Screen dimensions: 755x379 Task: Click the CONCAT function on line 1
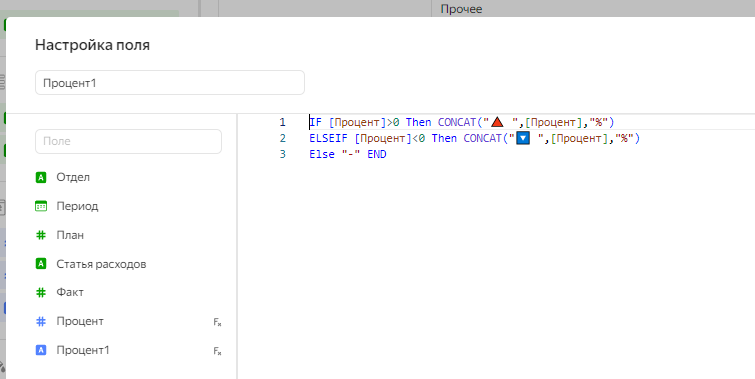pyautogui.click(x=457, y=122)
